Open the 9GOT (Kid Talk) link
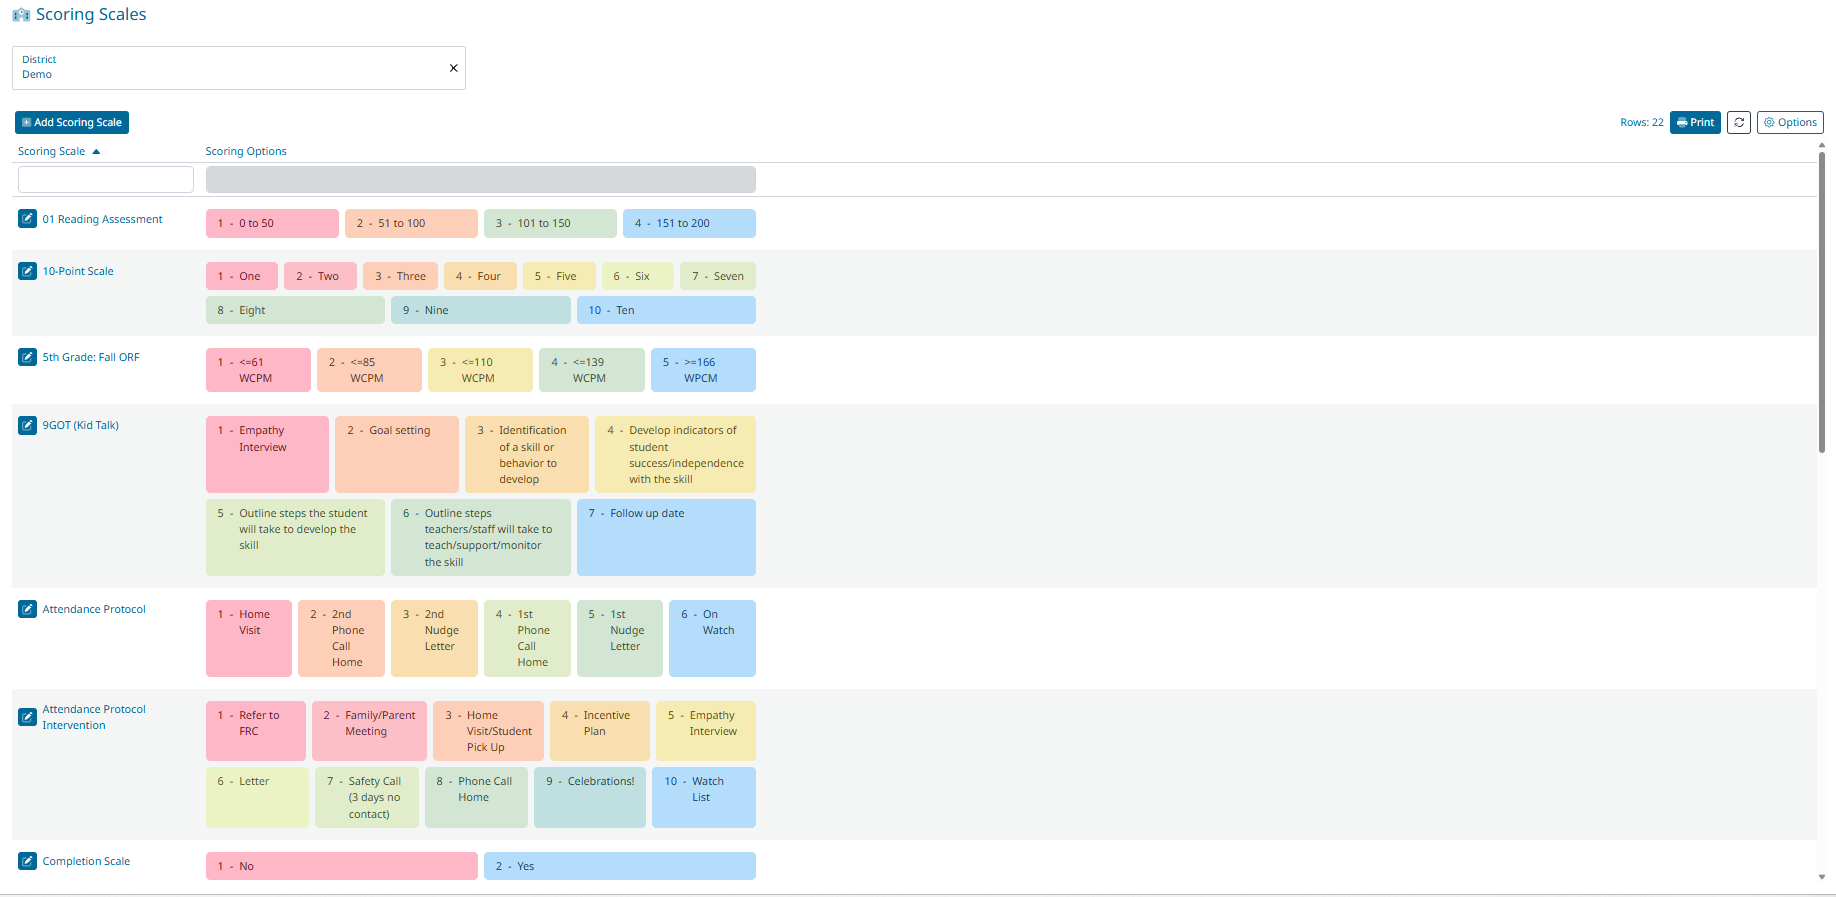Image resolution: width=1836 pixels, height=897 pixels. (80, 425)
